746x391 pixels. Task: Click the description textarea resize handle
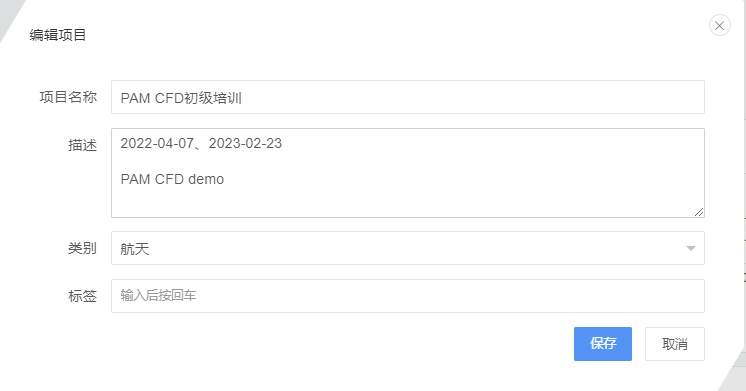(x=699, y=212)
